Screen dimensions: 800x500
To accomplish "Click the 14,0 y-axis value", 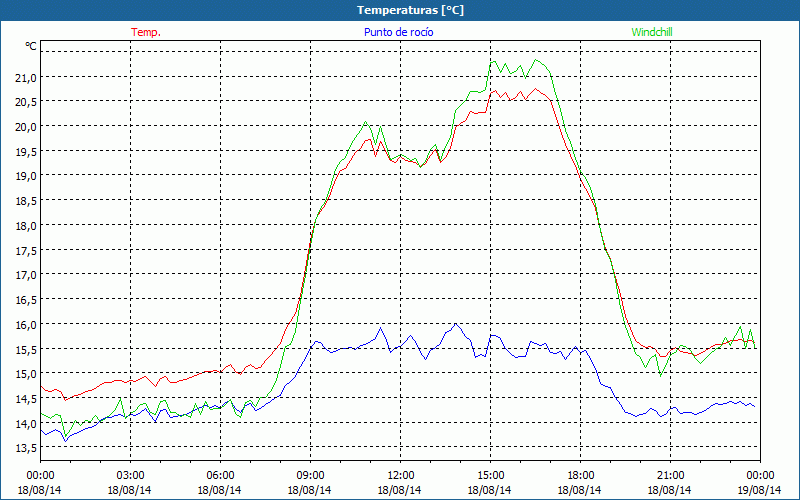I will [27, 423].
